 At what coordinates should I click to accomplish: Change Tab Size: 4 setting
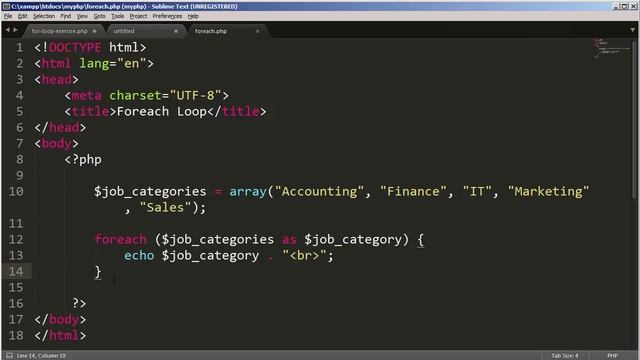[564, 356]
